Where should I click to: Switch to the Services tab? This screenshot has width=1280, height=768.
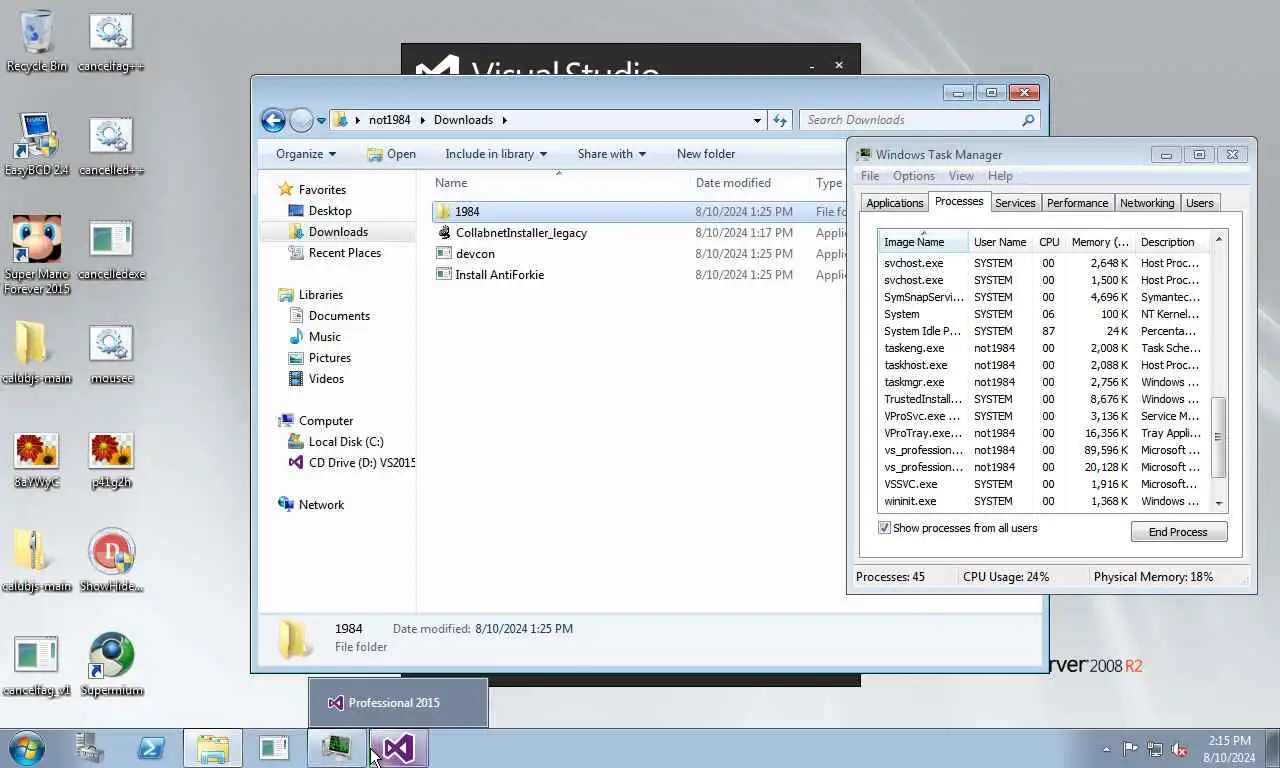click(1015, 203)
